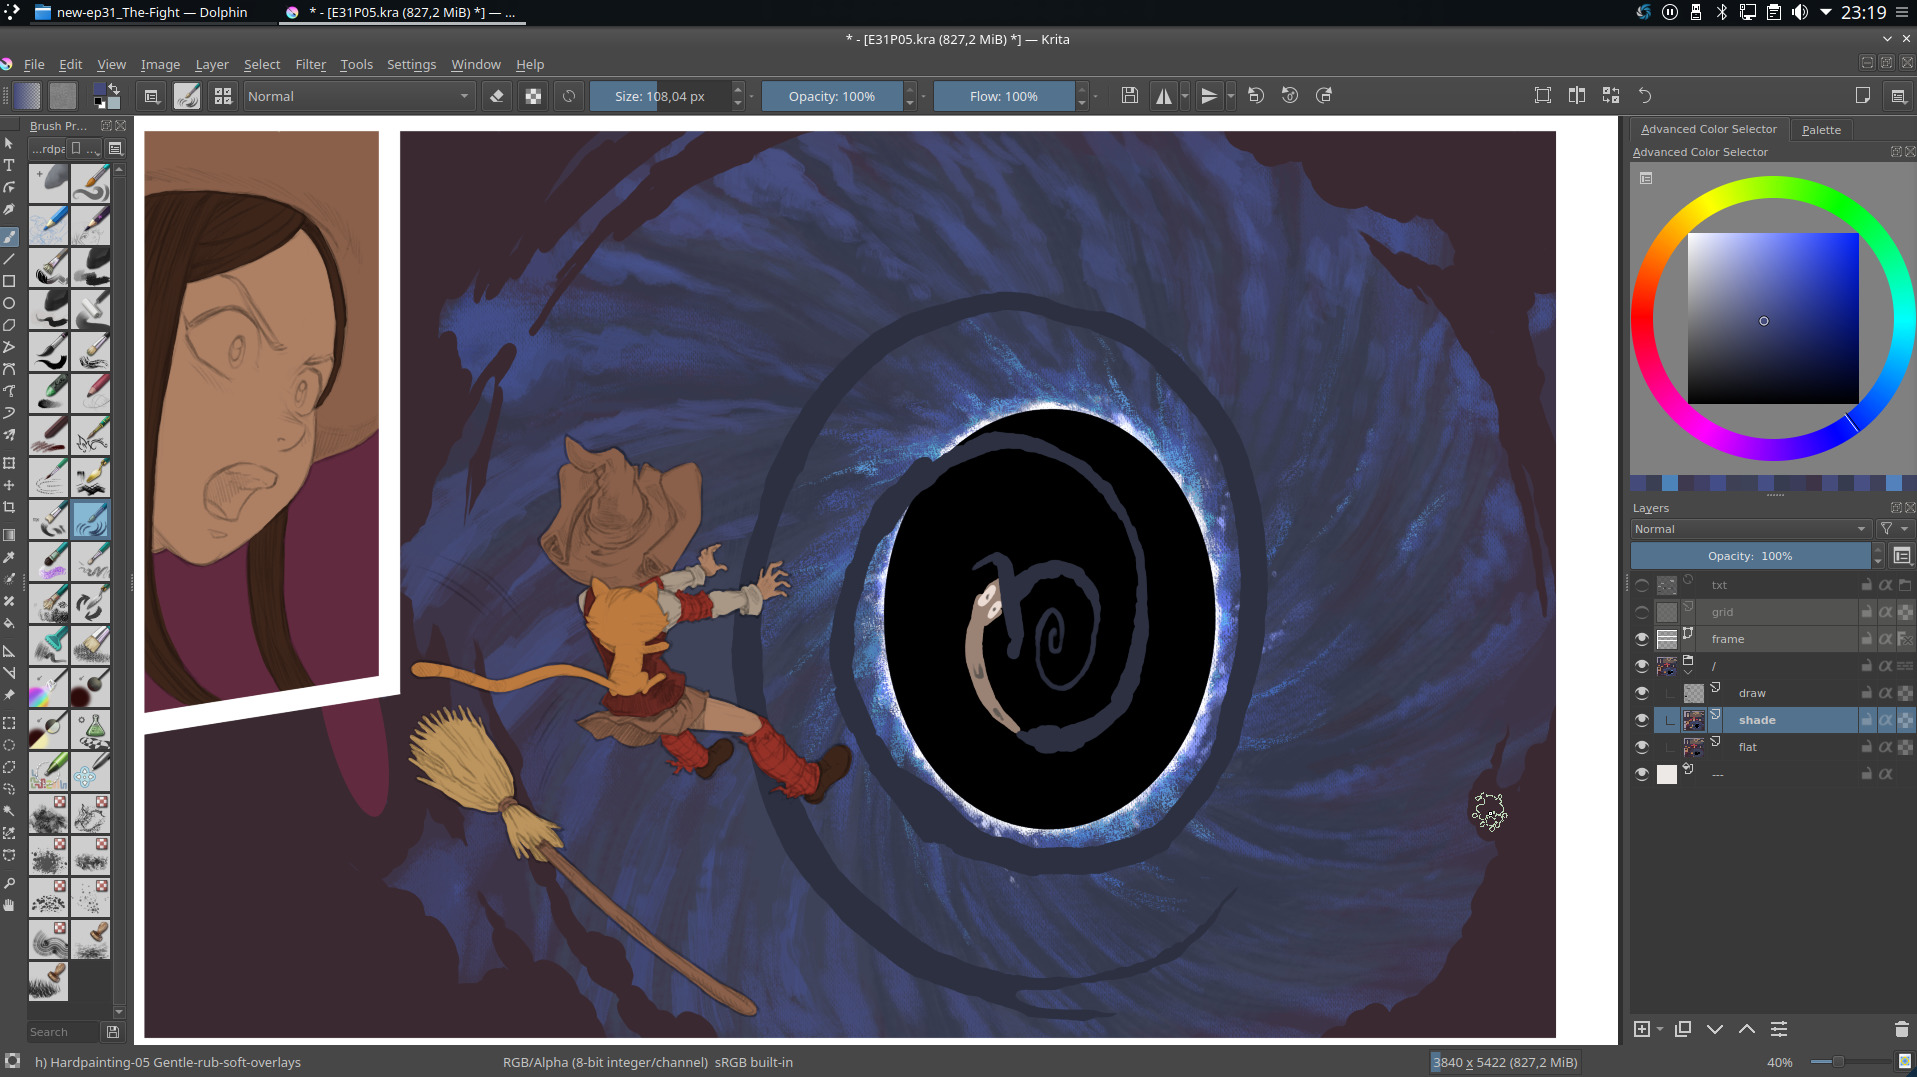
Task: Switch to the Palette tab
Action: click(1820, 129)
